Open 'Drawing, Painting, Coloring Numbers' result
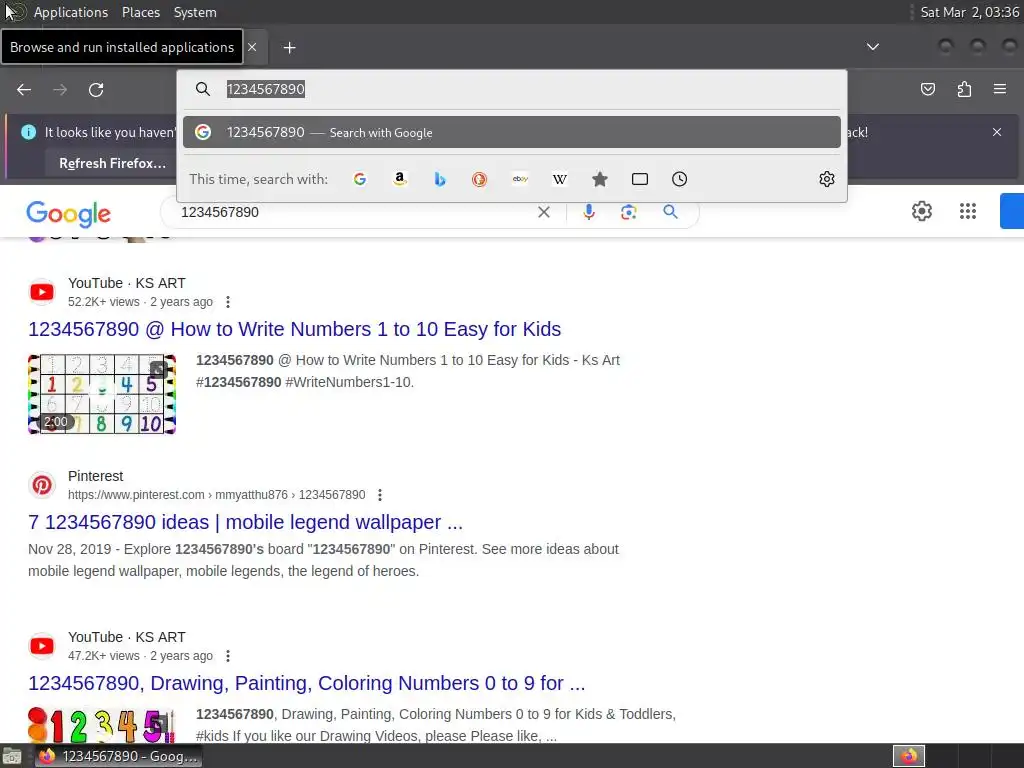The image size is (1024, 768). (306, 683)
